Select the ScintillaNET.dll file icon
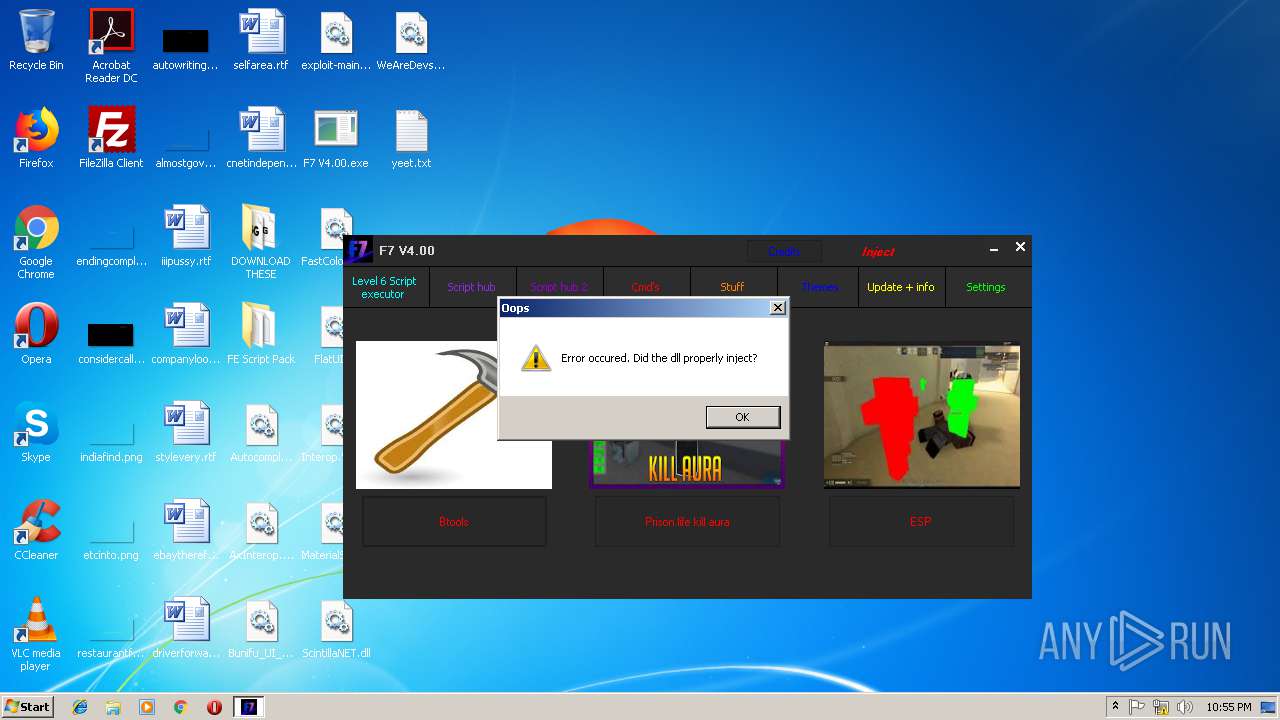 (x=336, y=629)
